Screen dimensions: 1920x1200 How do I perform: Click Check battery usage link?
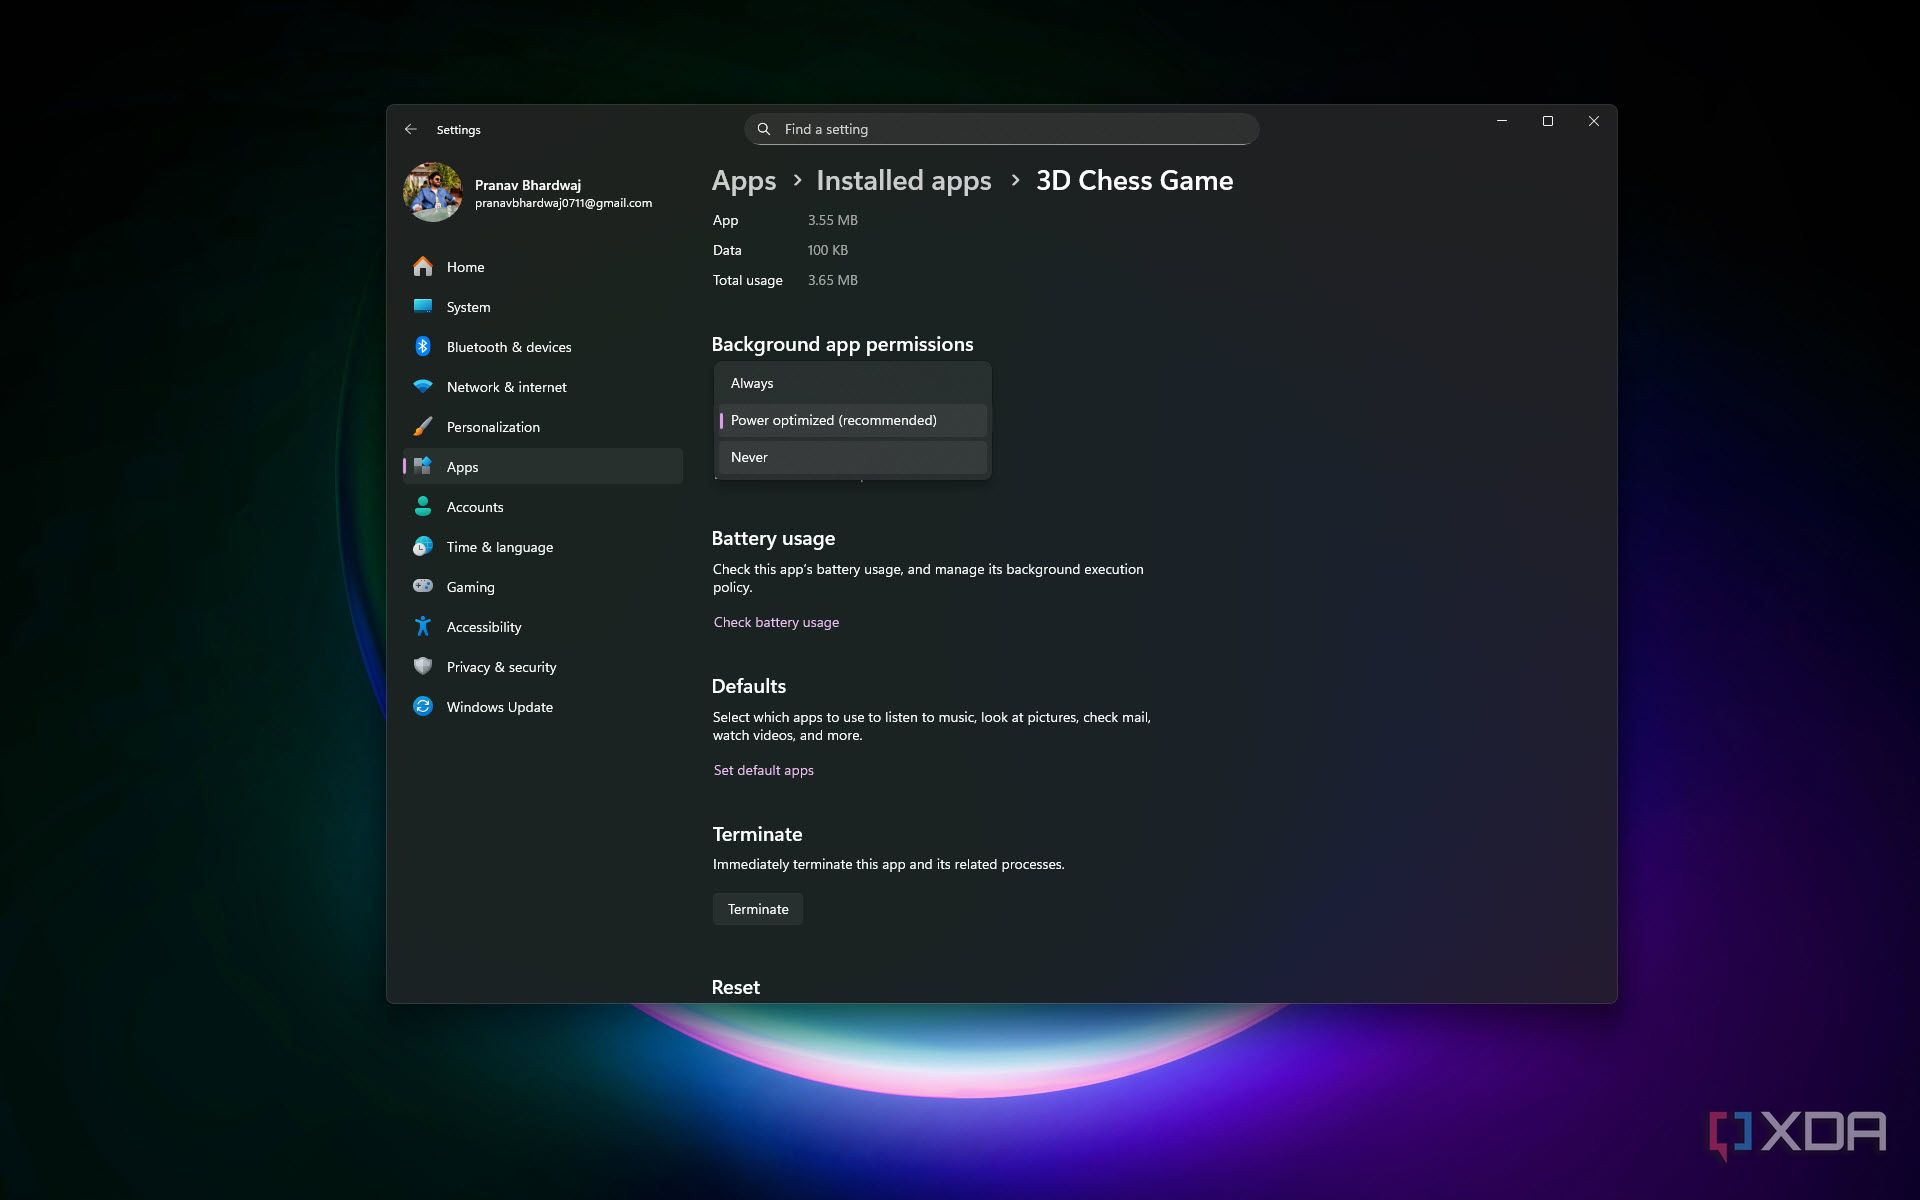point(776,622)
